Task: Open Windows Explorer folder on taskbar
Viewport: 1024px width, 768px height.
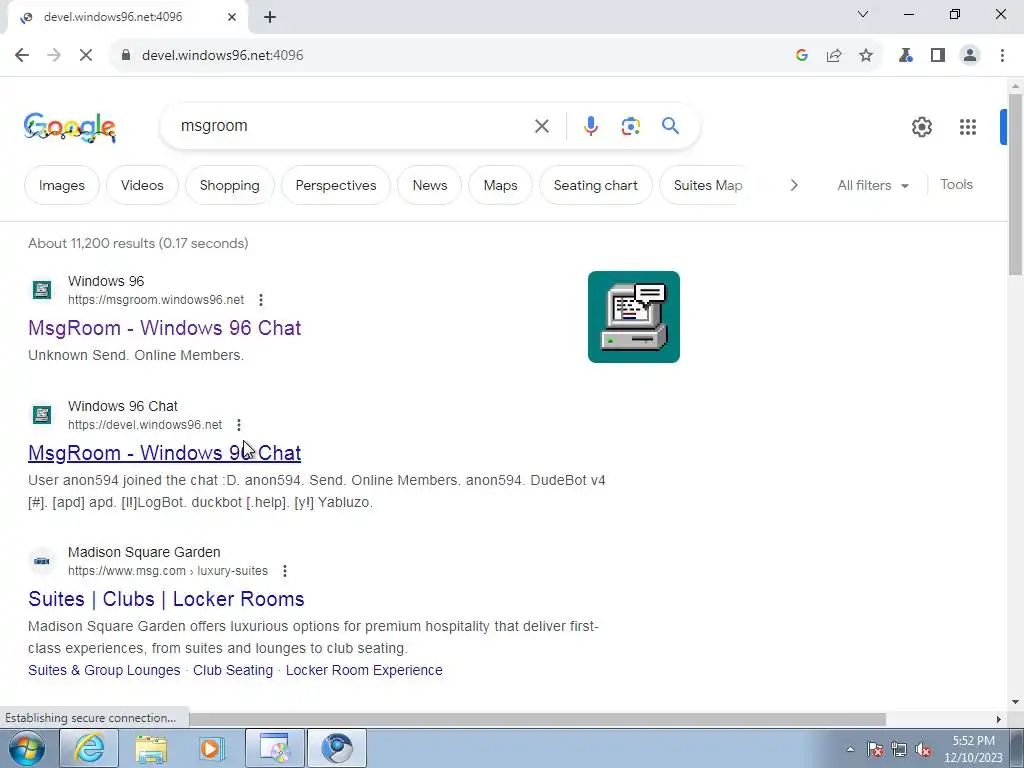Action: coord(151,748)
